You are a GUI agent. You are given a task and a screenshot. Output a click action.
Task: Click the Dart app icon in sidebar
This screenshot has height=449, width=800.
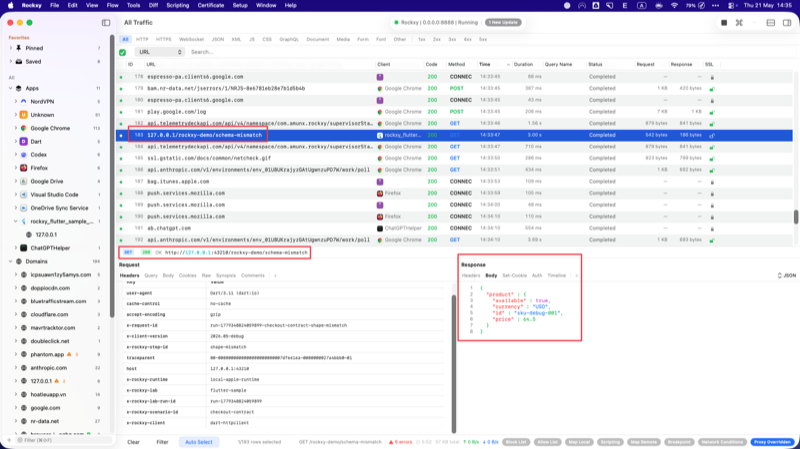pos(23,141)
